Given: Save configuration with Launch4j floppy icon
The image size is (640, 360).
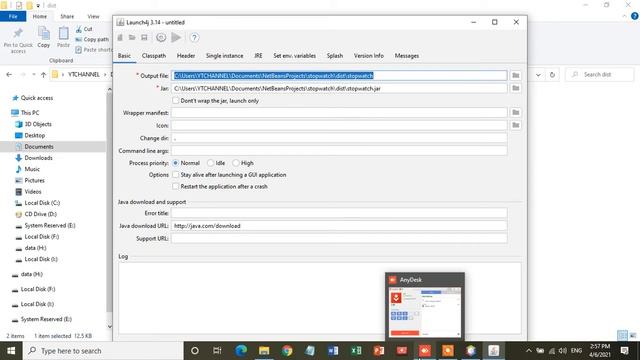Looking at the screenshot, I should click(x=144, y=38).
